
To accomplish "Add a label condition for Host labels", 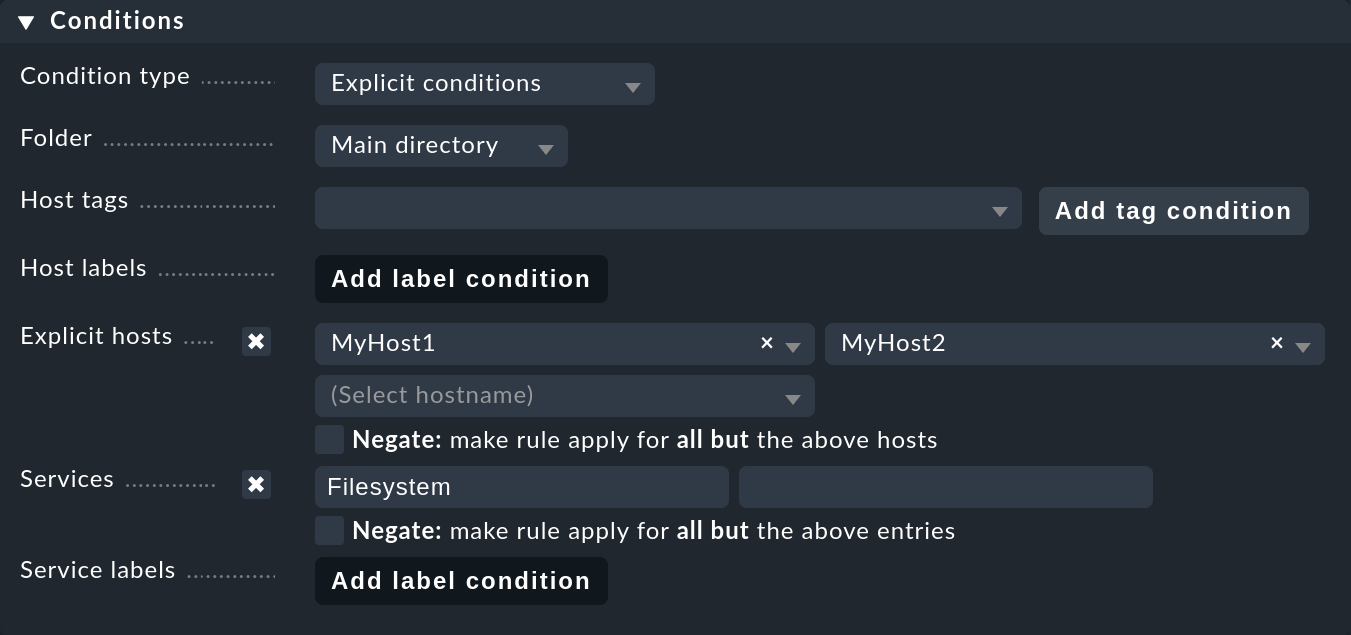I will coord(461,278).
